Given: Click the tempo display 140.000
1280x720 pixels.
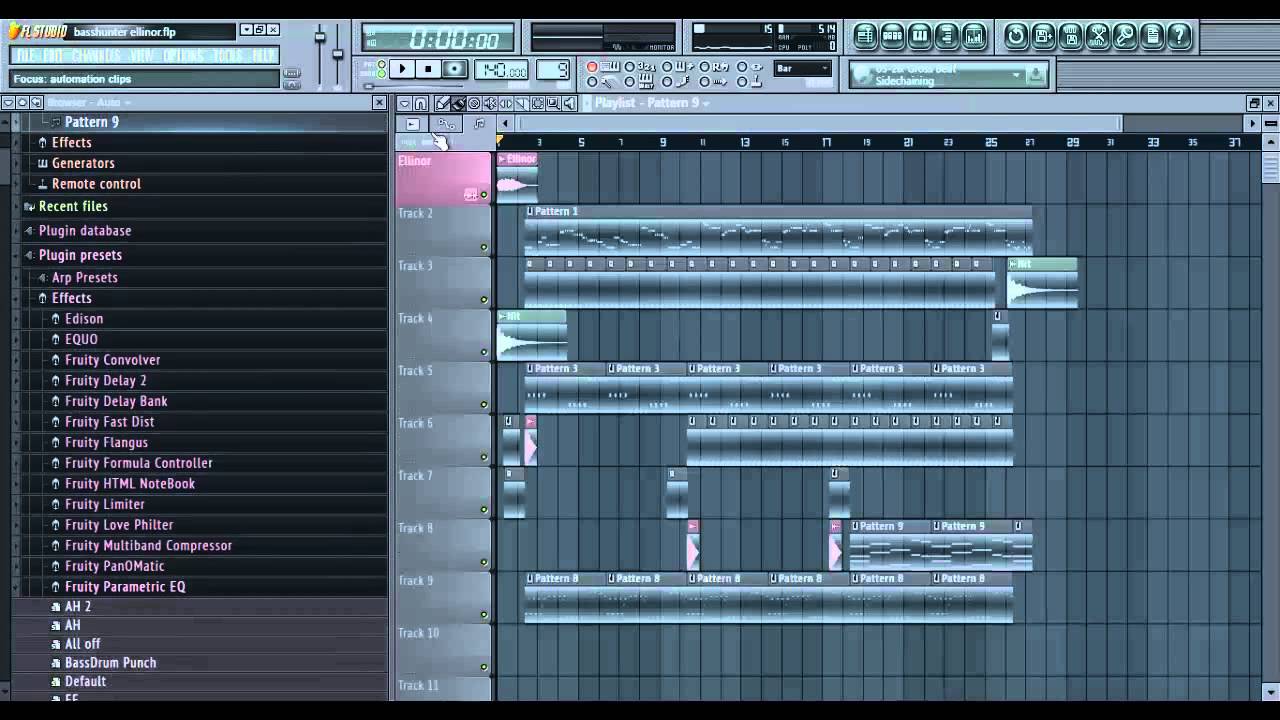Looking at the screenshot, I should tap(501, 69).
